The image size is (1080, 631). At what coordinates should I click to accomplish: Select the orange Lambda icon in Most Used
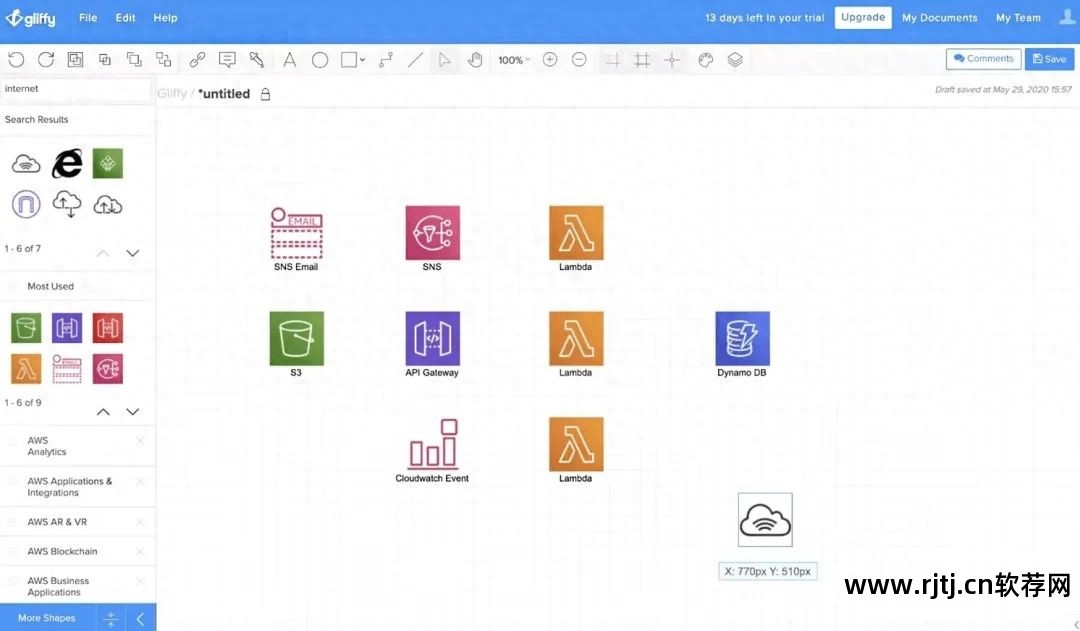(x=26, y=369)
